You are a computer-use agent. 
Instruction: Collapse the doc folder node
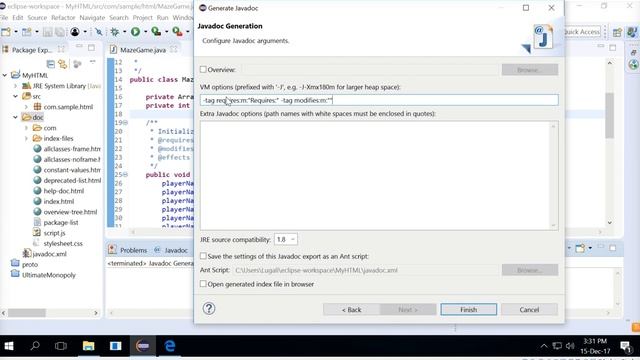point(16,118)
